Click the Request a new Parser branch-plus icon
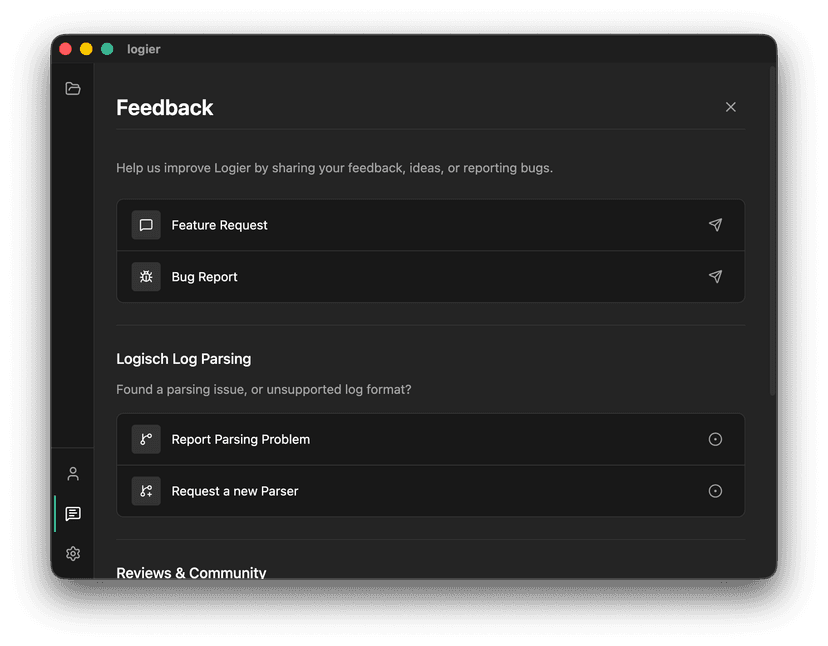The height and width of the screenshot is (646, 828). (x=146, y=491)
